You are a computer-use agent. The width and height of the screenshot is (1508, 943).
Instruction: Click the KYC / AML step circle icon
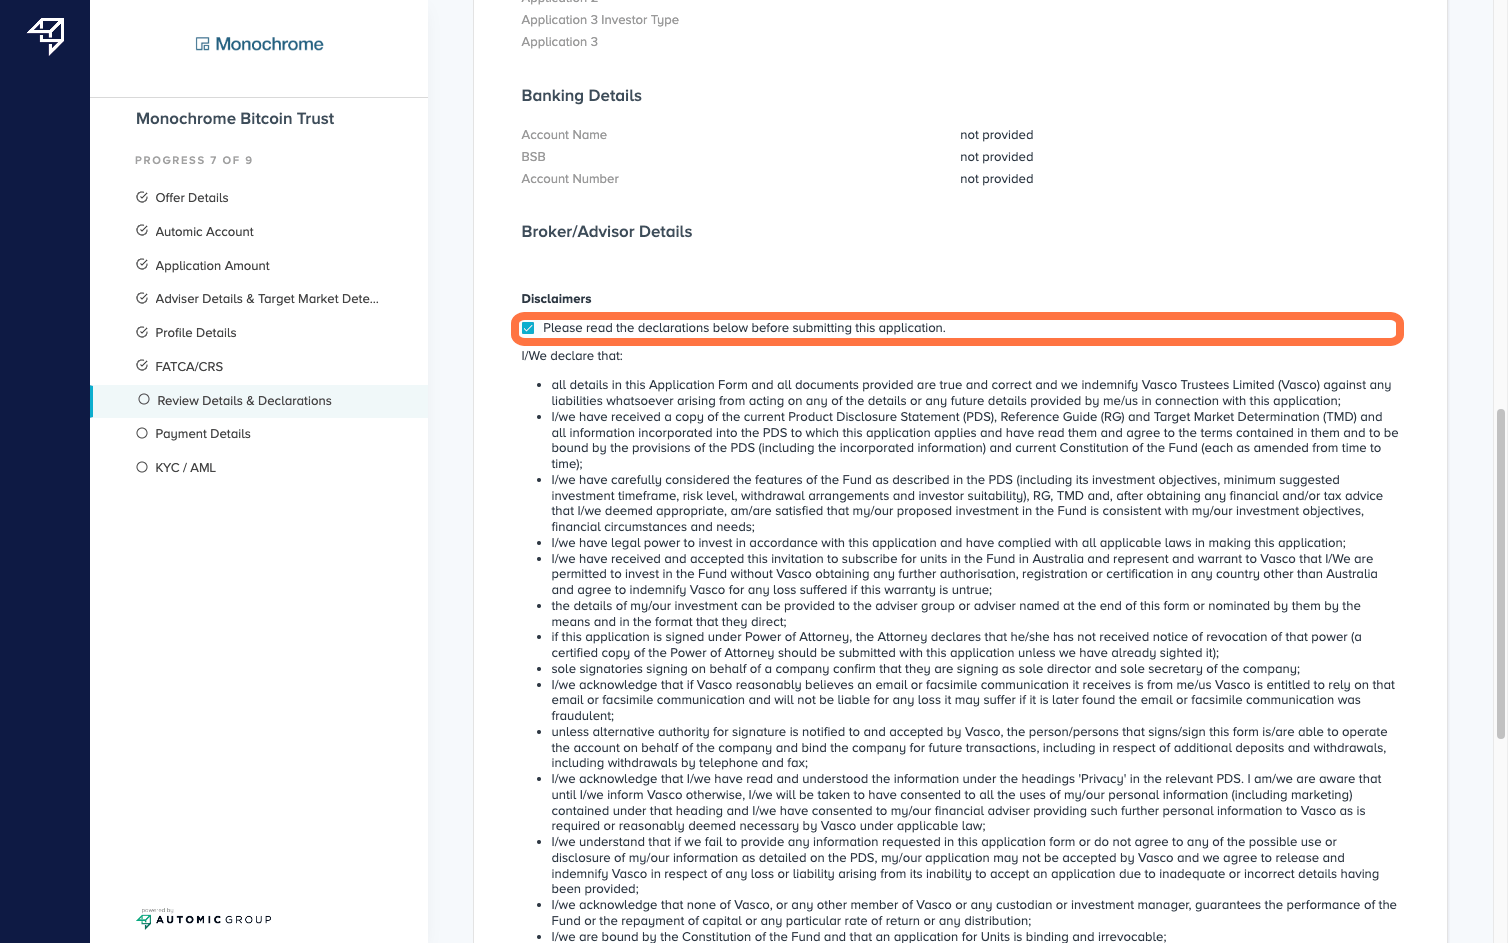click(x=142, y=467)
